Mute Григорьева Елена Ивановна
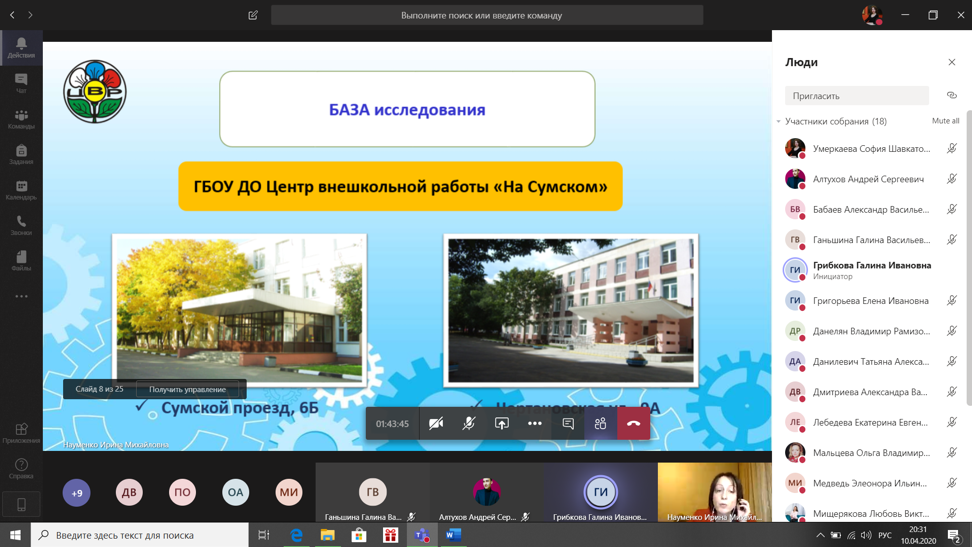Viewport: 972px width, 547px height. (952, 300)
